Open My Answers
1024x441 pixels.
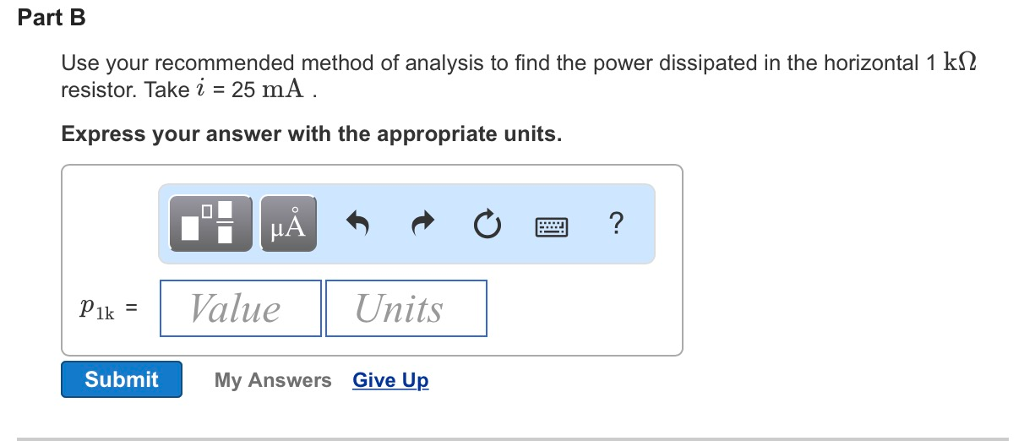[x=272, y=380]
